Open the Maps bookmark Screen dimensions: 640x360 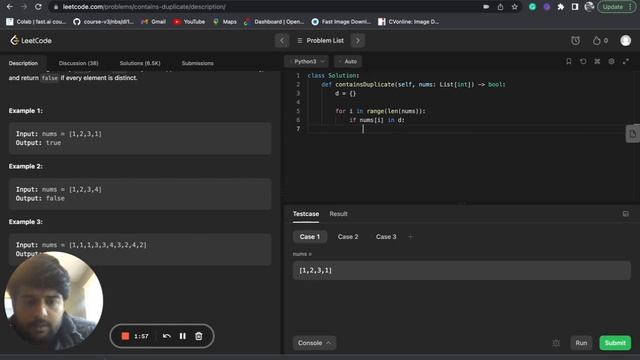coord(225,22)
